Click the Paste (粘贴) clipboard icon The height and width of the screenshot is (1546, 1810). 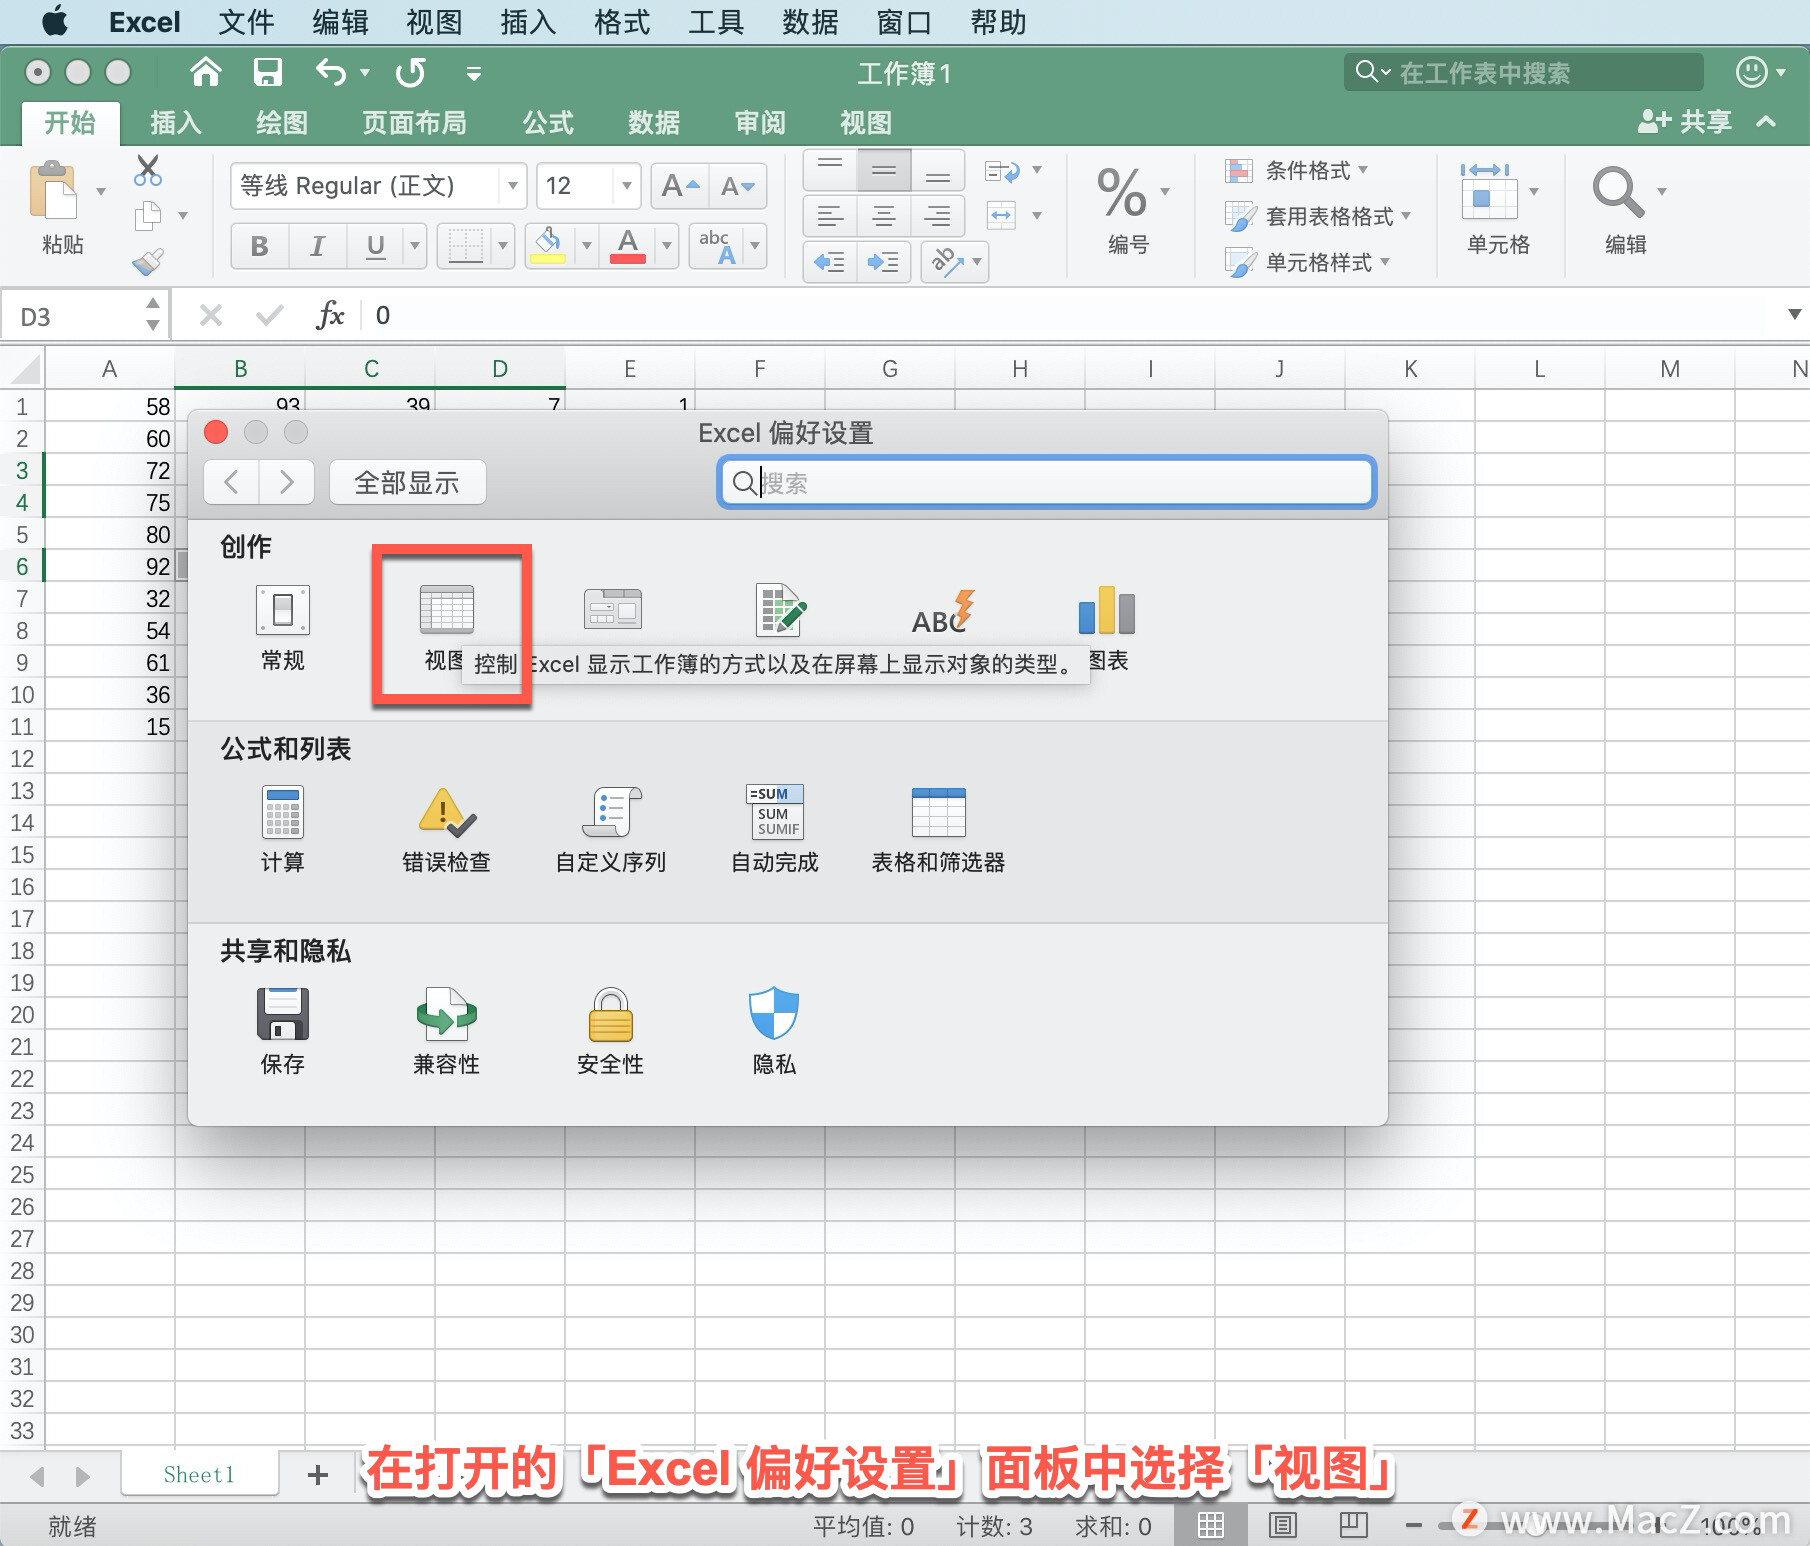coord(54,190)
